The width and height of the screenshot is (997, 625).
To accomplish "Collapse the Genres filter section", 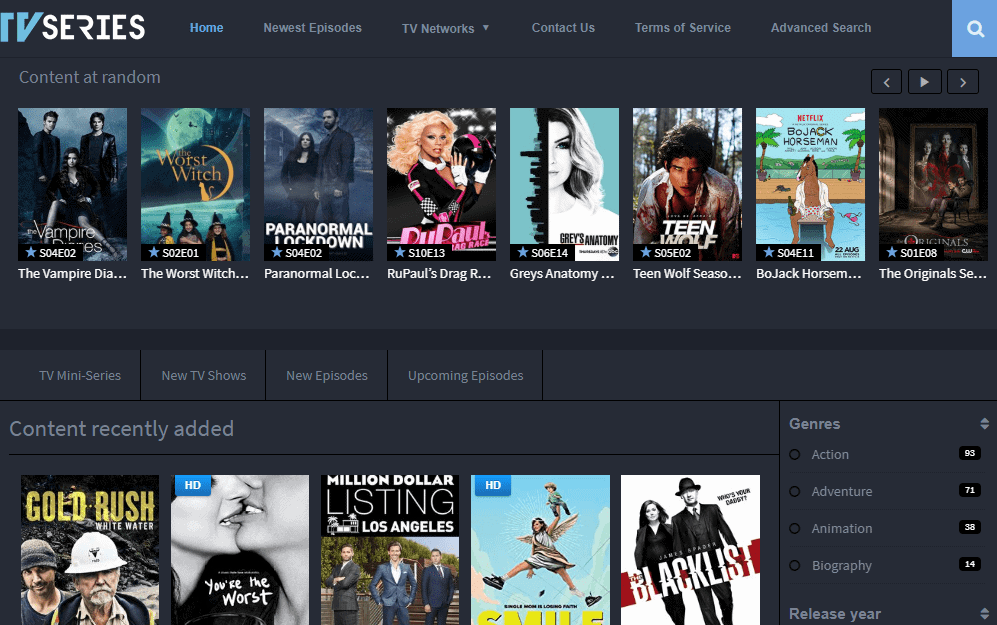I will click(984, 424).
